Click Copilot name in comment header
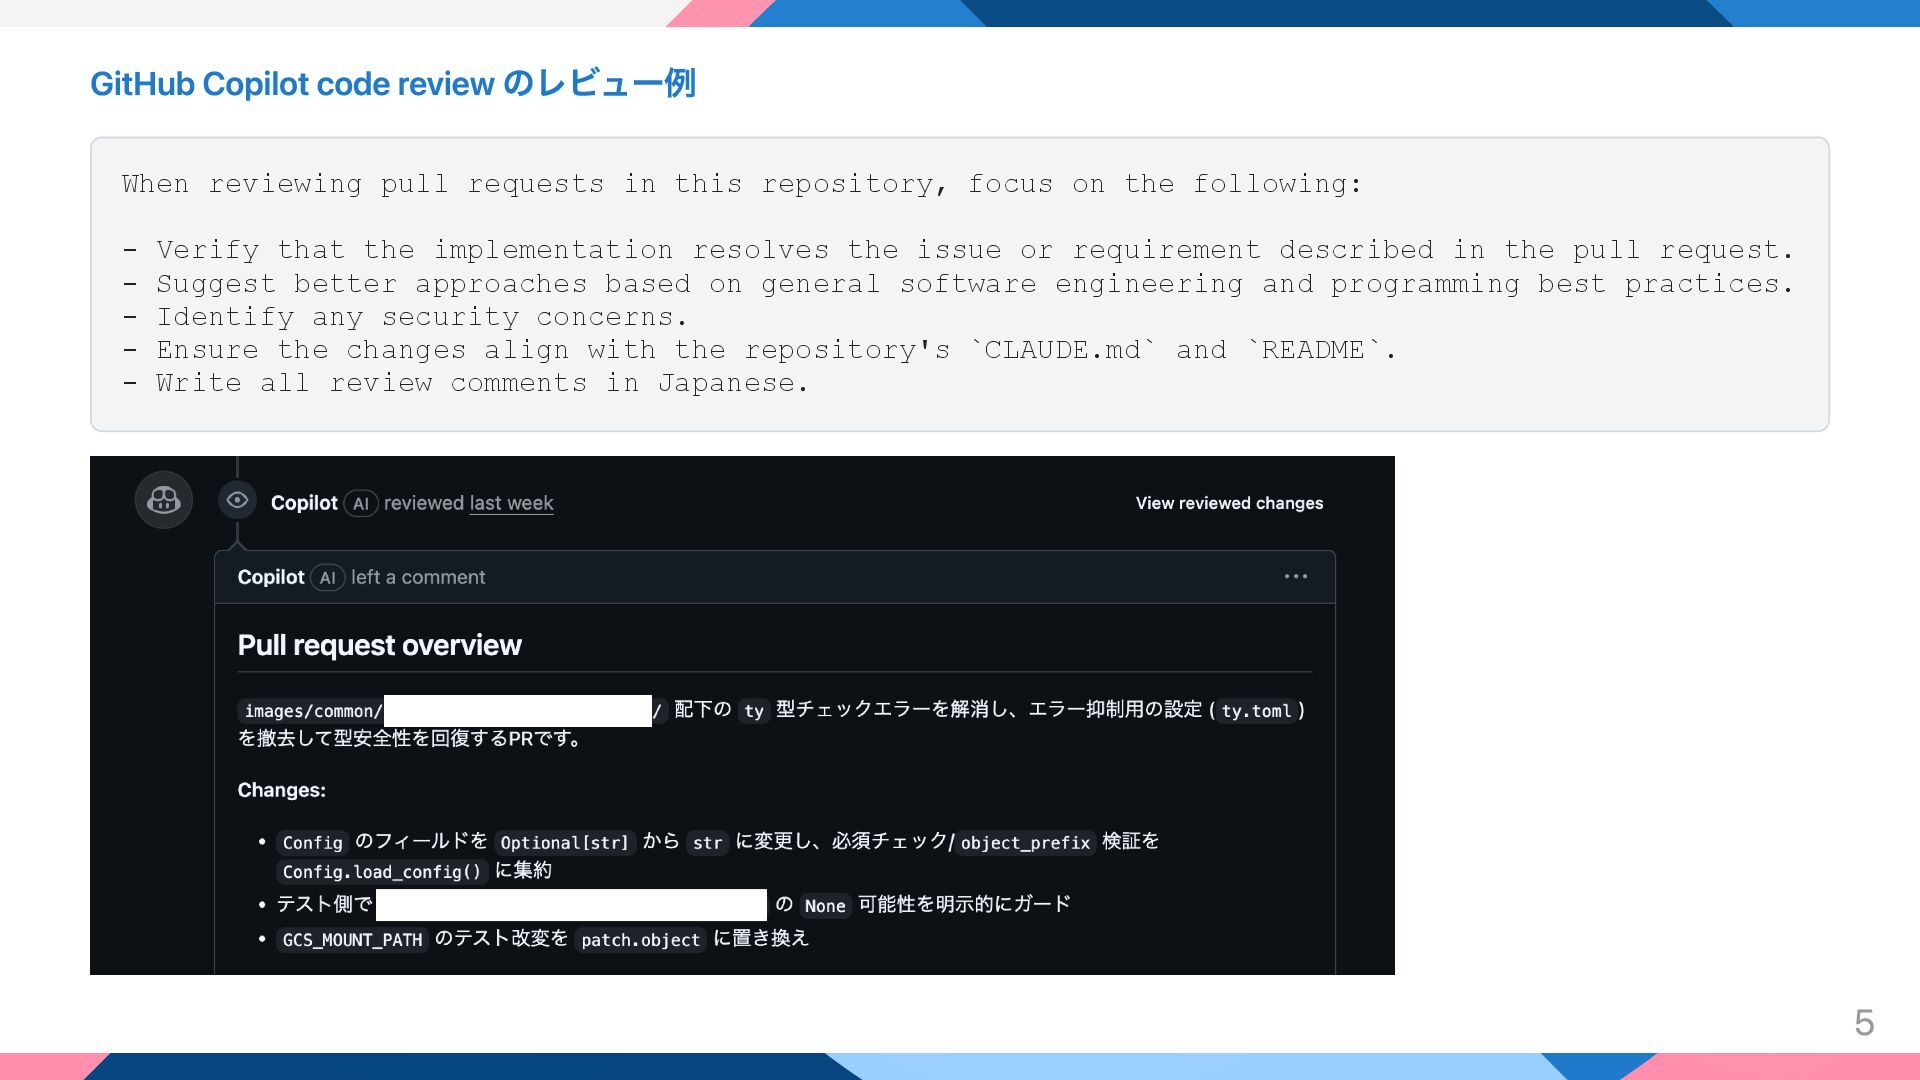The width and height of the screenshot is (1920, 1080). 271,577
